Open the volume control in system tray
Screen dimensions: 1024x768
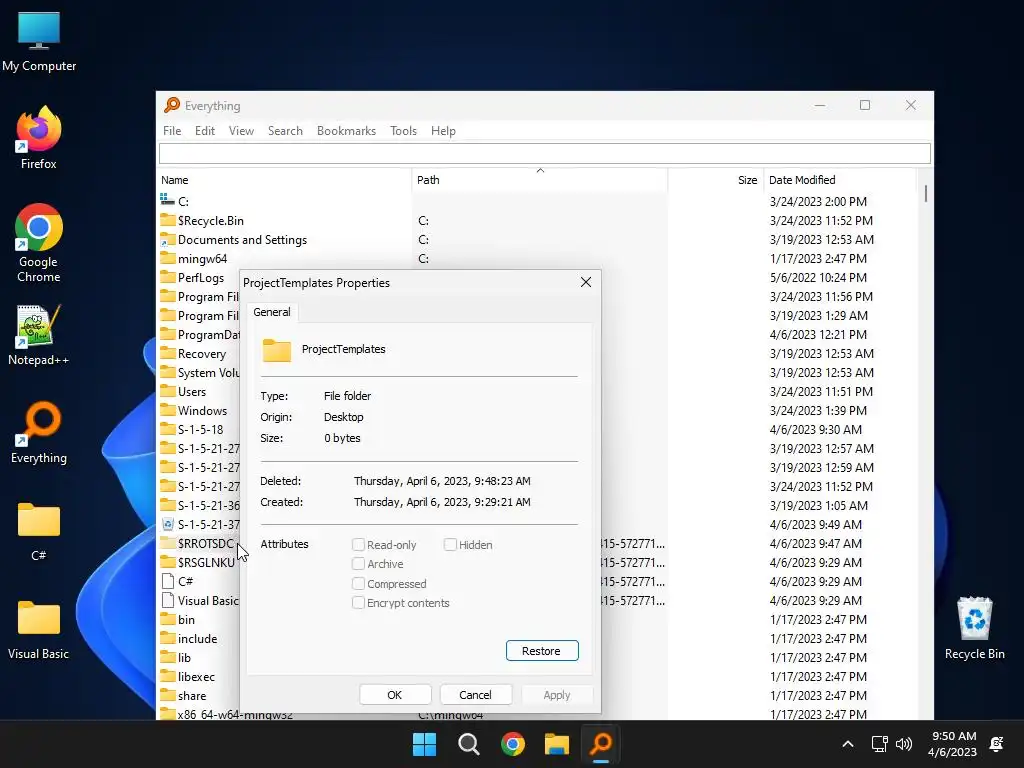(x=904, y=744)
